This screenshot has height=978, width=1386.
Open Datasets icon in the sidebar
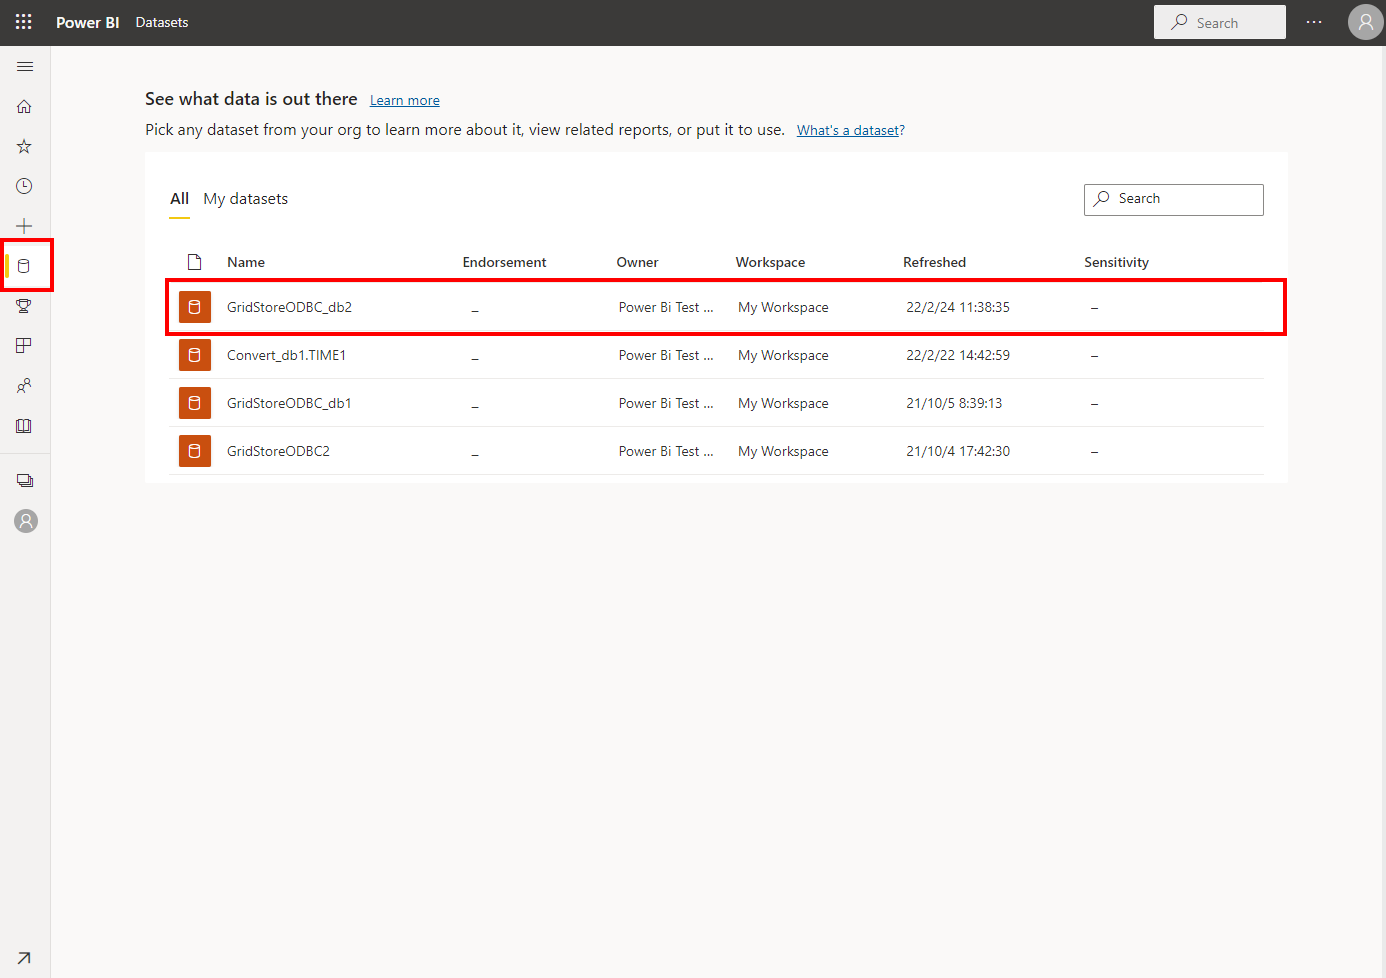pyautogui.click(x=25, y=266)
